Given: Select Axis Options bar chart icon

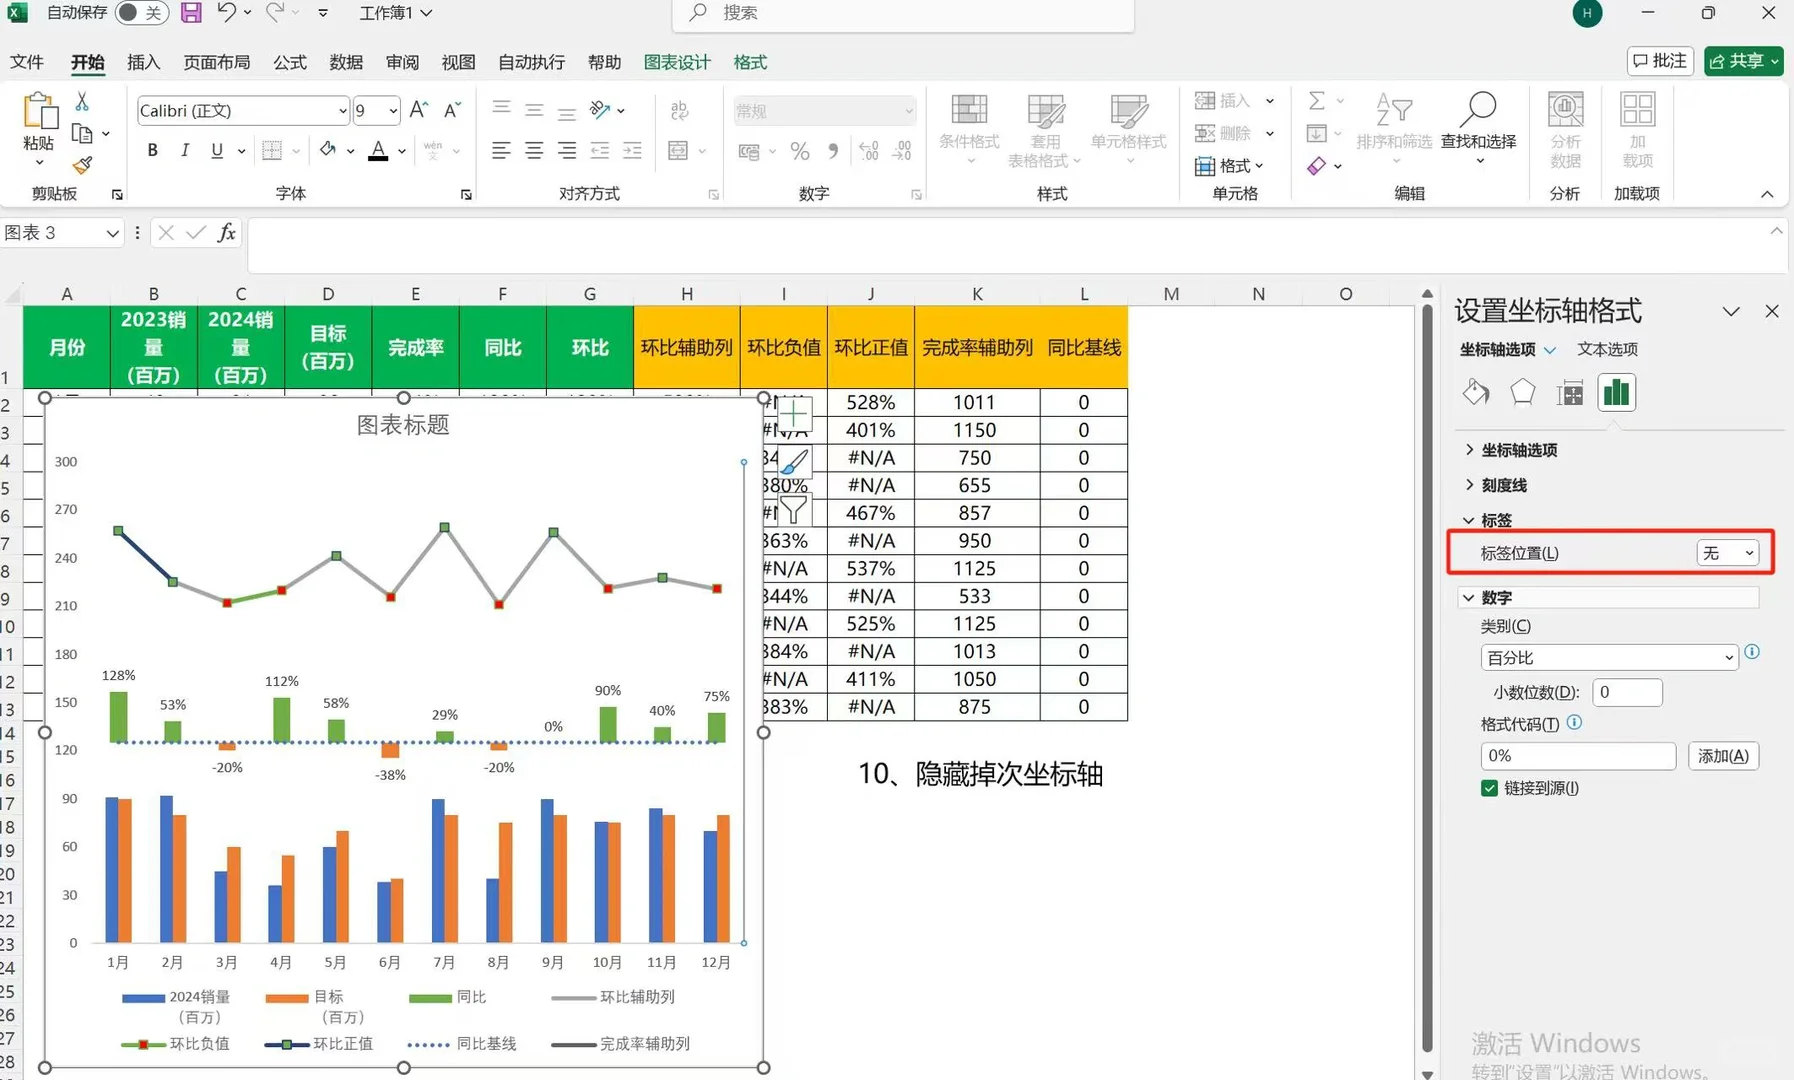Looking at the screenshot, I should [x=1617, y=392].
